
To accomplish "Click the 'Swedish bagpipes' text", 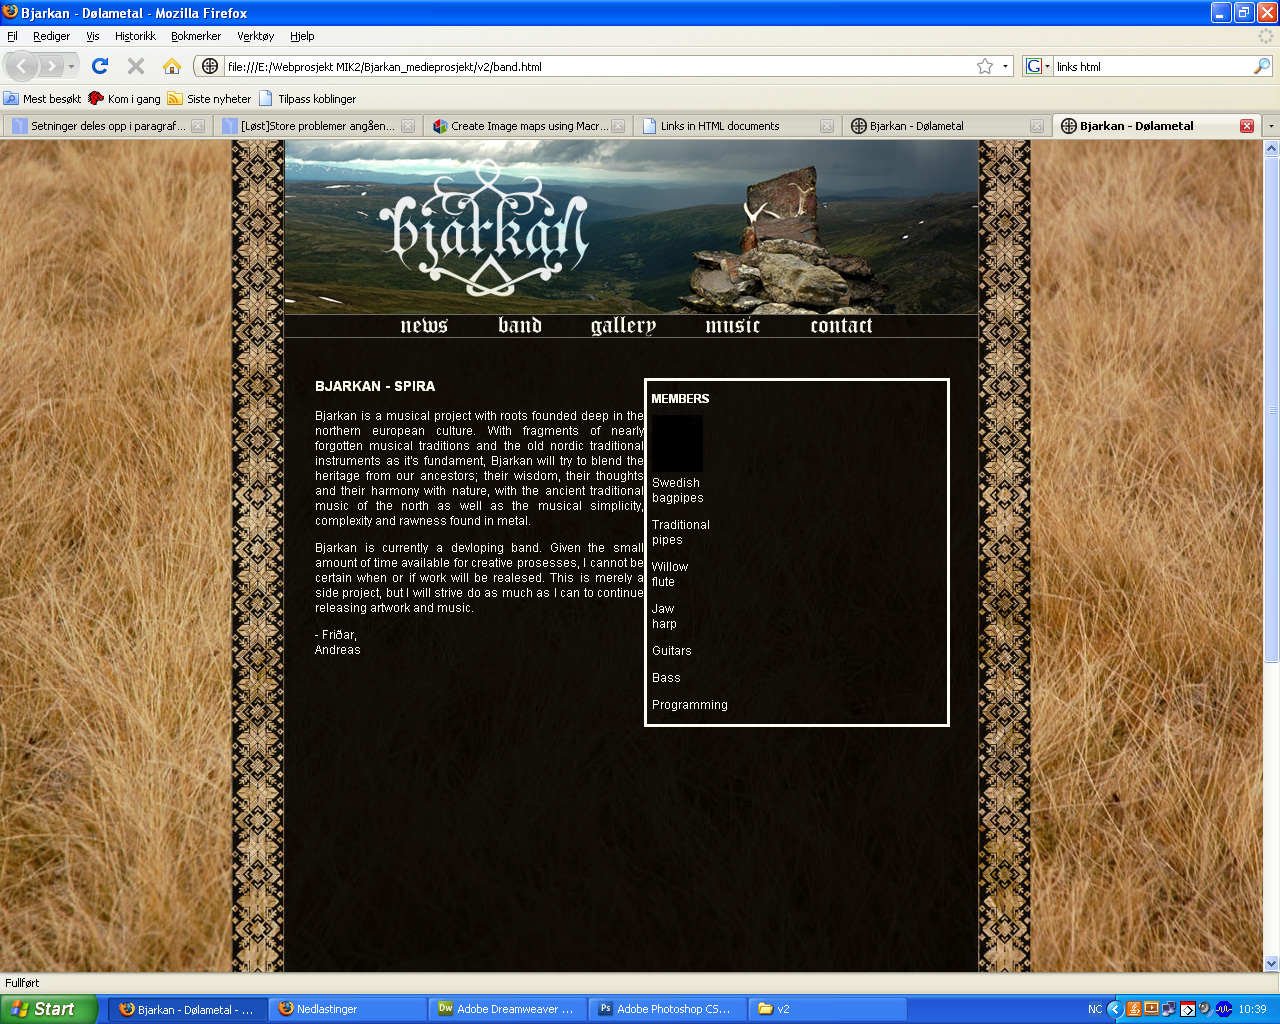I will (678, 490).
